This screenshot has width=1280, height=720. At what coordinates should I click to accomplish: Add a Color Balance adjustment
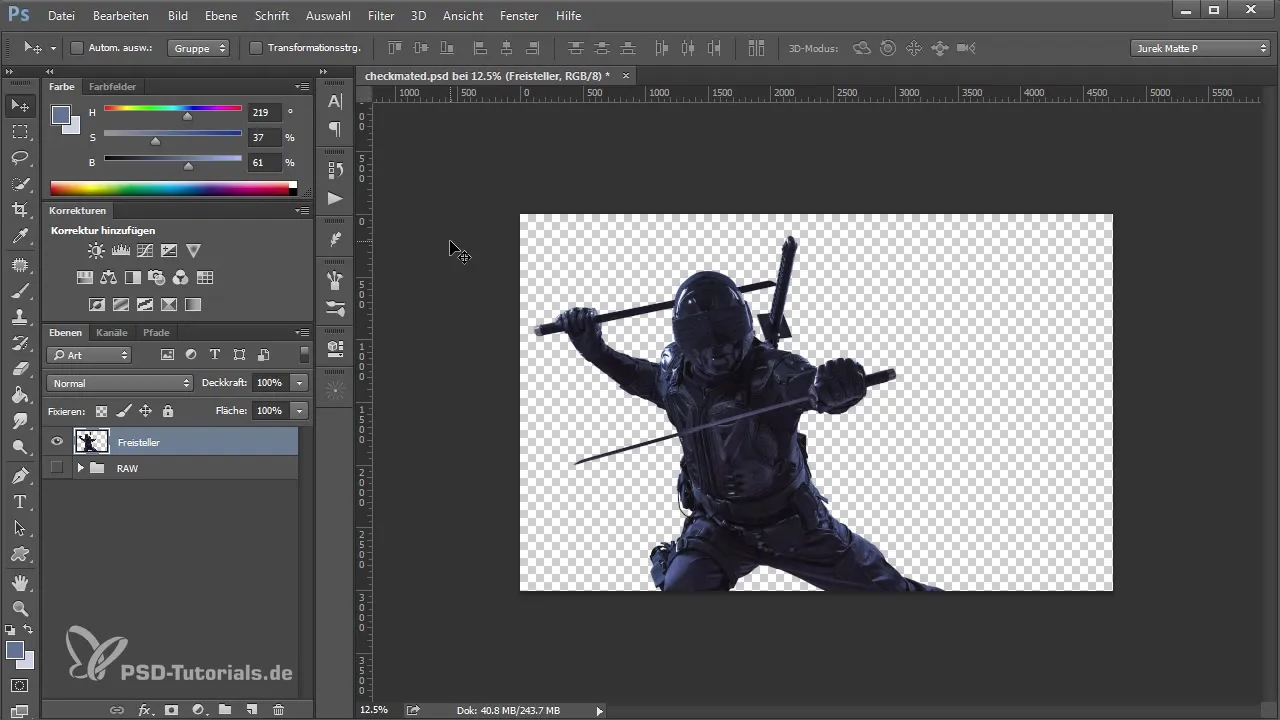tap(109, 278)
